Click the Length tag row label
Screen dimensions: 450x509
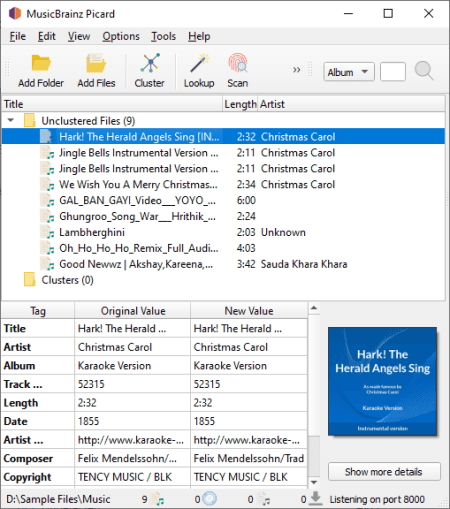(x=21, y=403)
